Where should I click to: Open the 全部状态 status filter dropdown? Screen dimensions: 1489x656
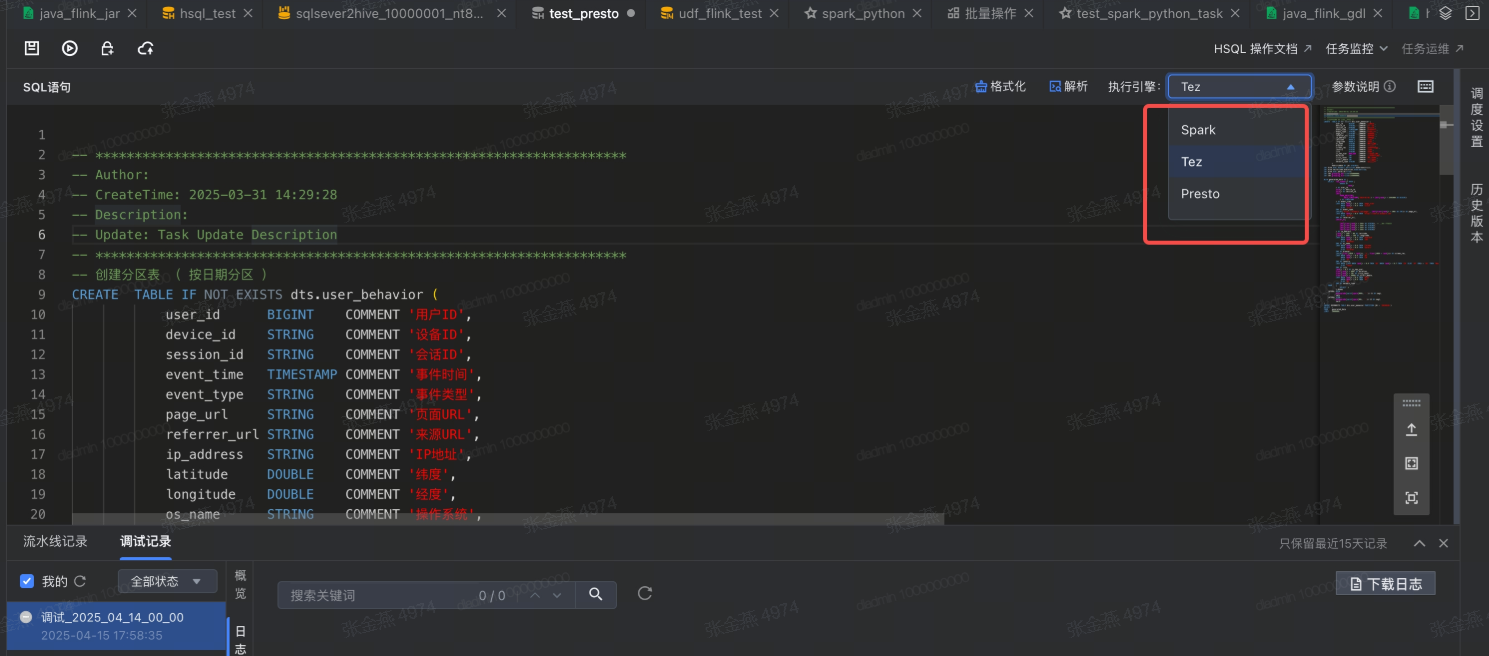click(x=167, y=581)
